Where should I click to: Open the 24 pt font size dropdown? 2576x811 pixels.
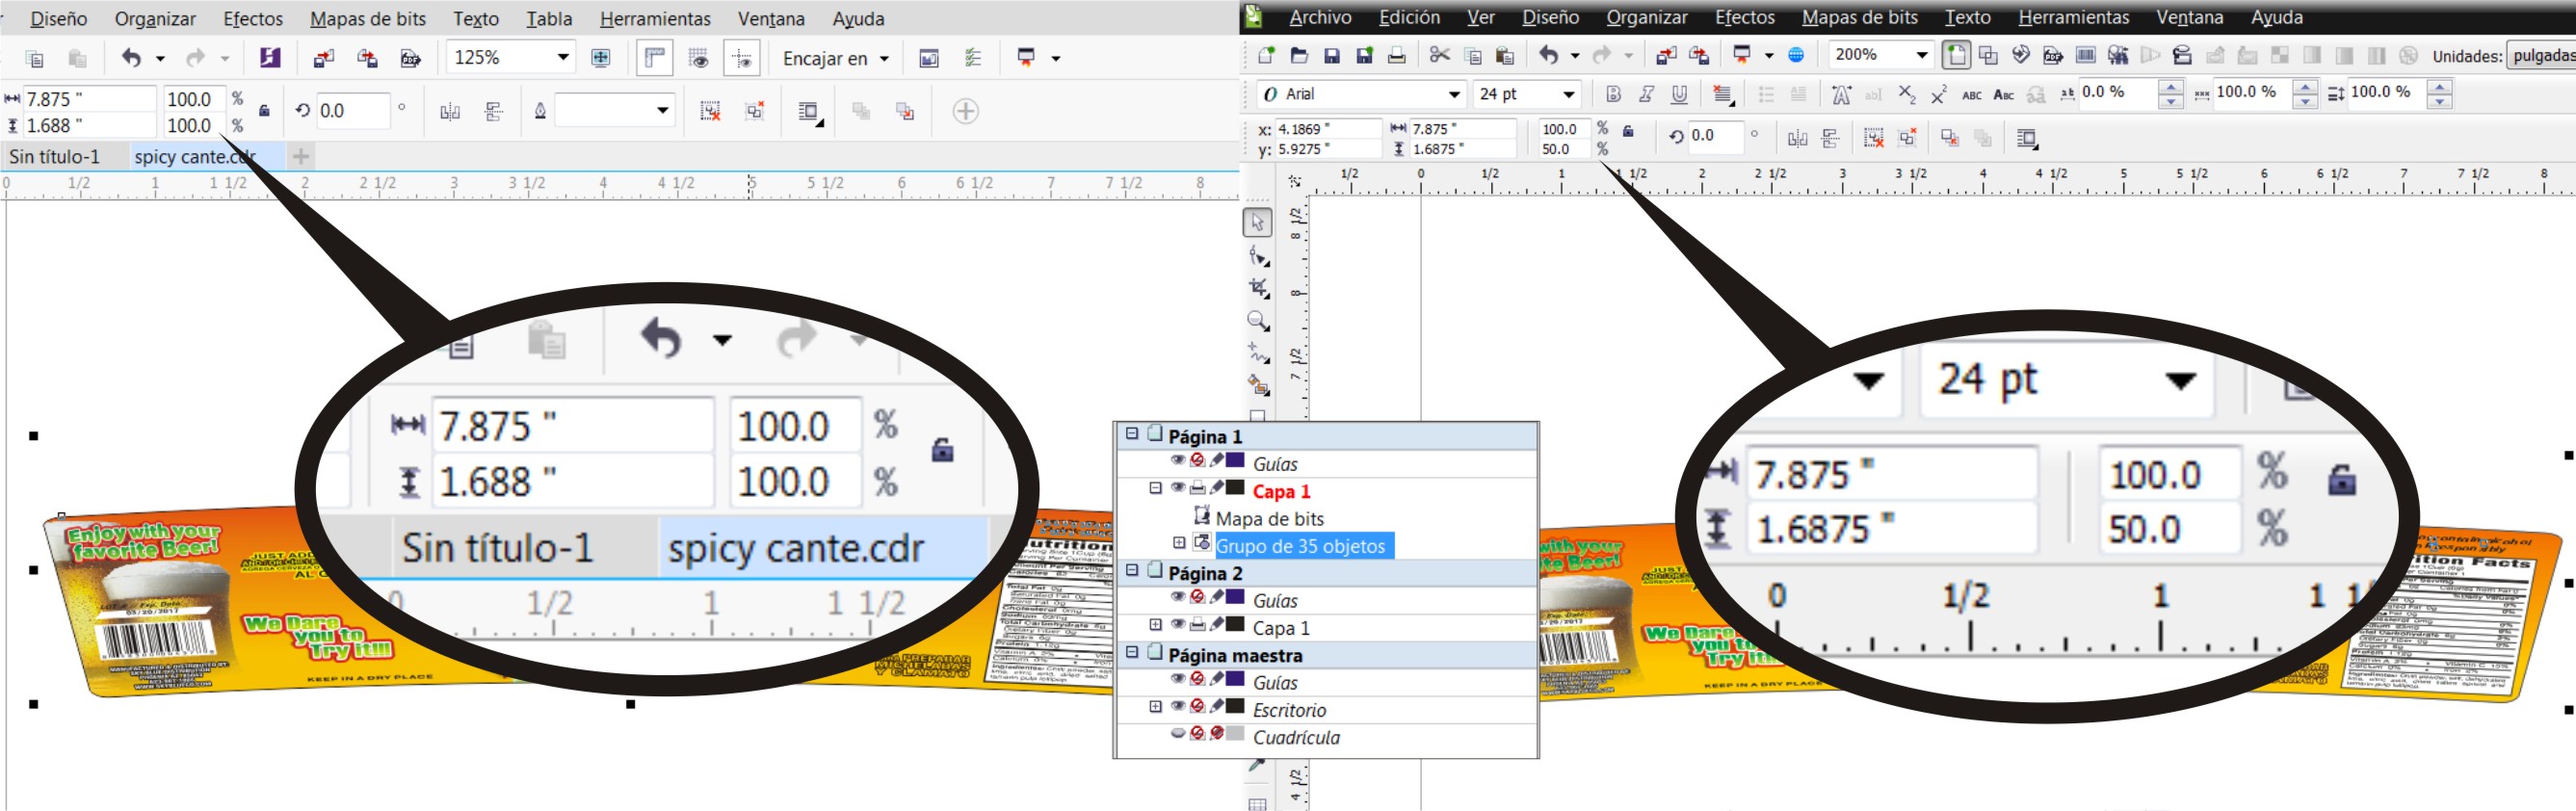1569,94
